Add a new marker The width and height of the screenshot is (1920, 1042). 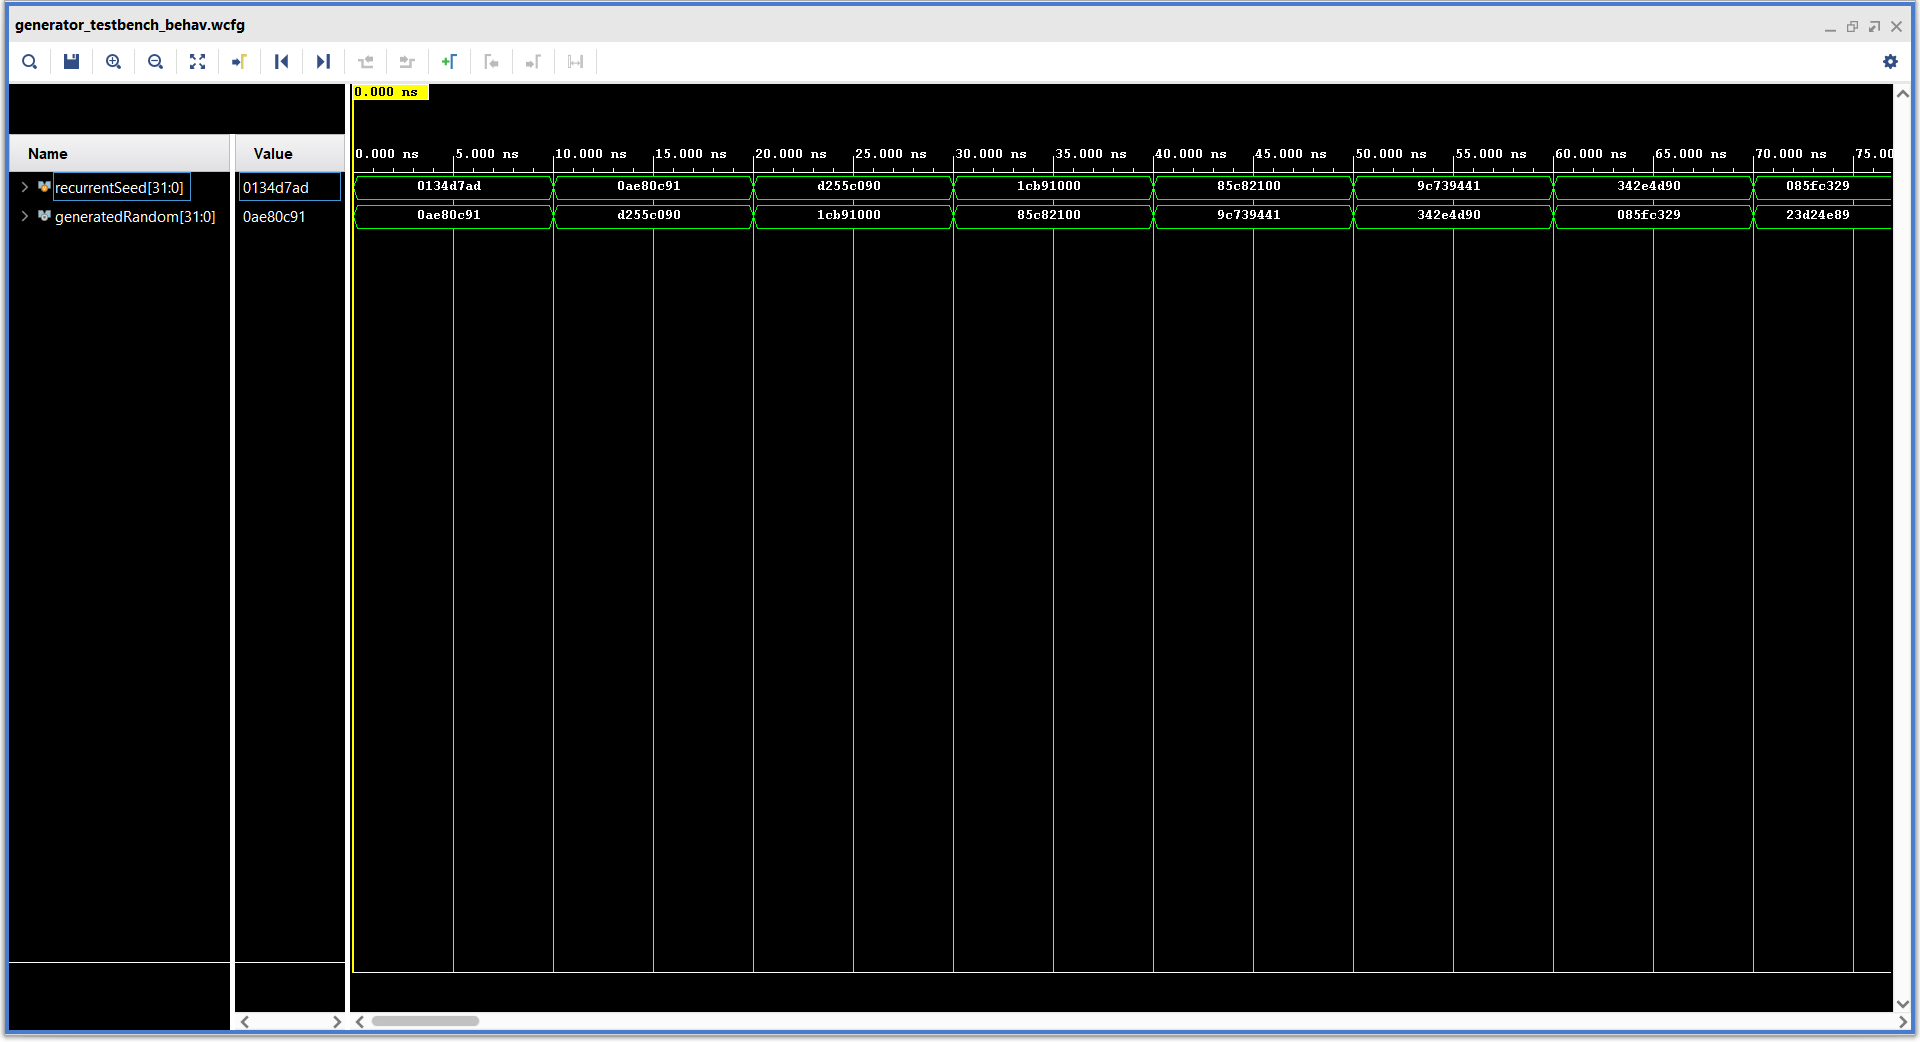(449, 62)
